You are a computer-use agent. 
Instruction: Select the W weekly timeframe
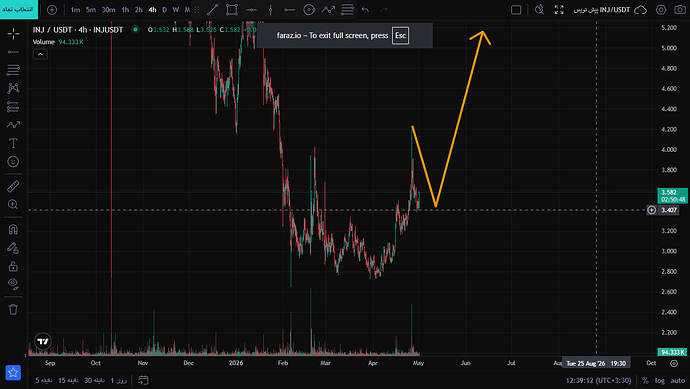pyautogui.click(x=176, y=10)
